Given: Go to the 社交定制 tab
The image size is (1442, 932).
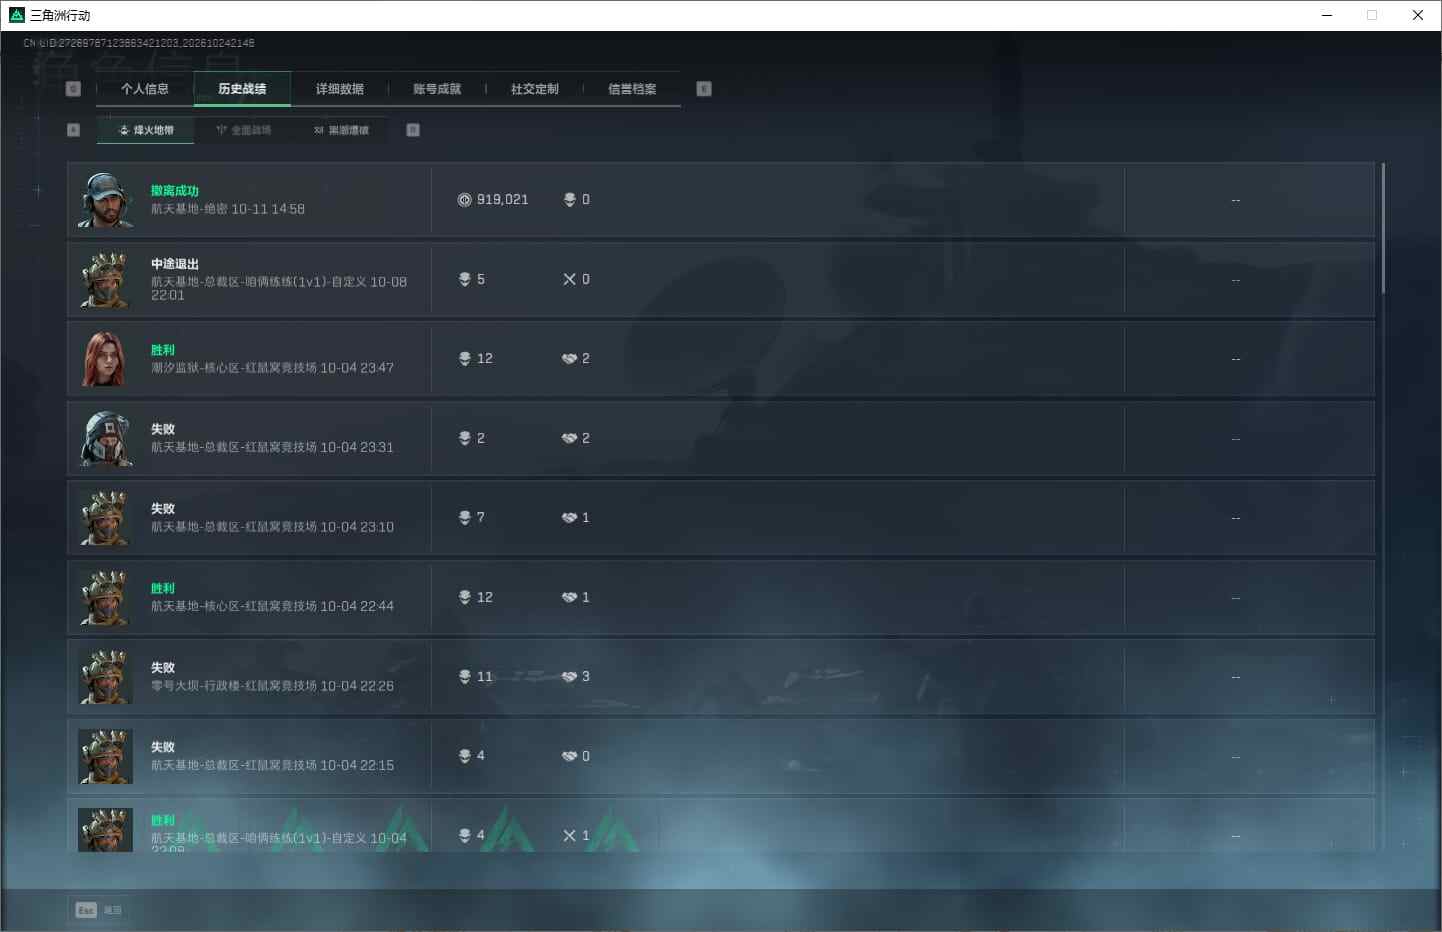Looking at the screenshot, I should coord(534,89).
